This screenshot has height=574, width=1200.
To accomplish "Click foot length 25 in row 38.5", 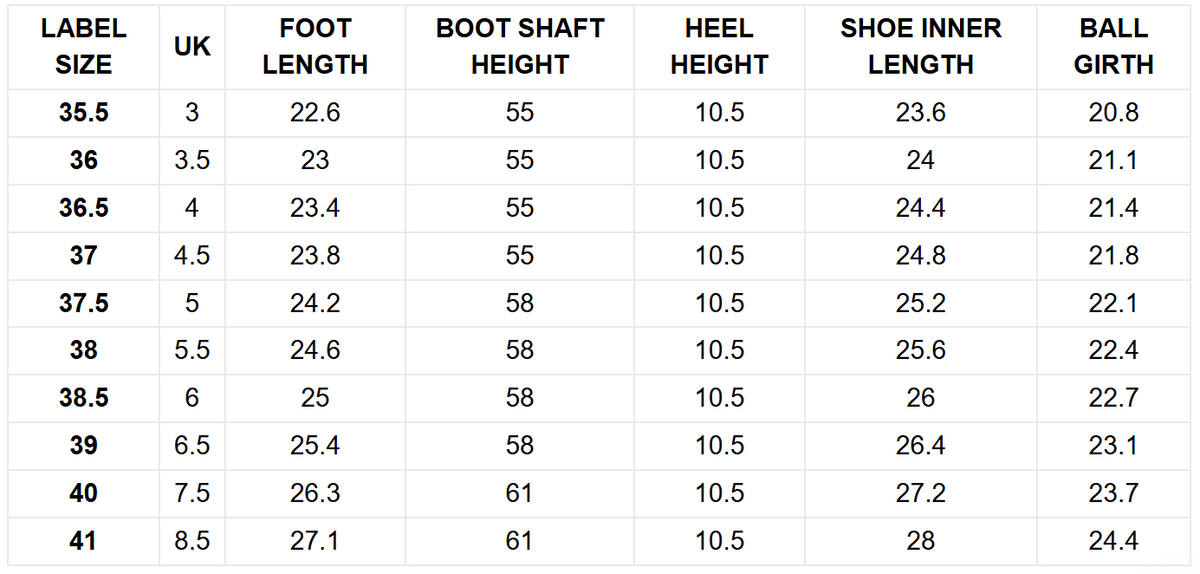I will click(x=315, y=398).
